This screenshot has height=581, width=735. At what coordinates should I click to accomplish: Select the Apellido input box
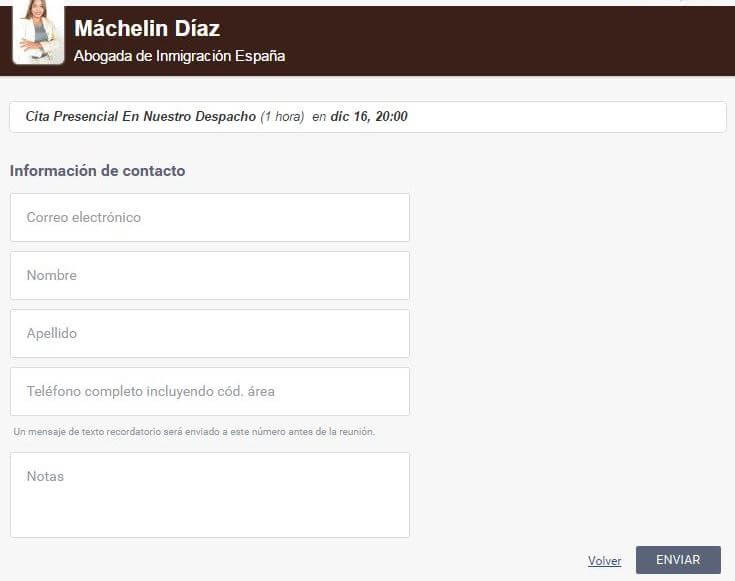[210, 333]
